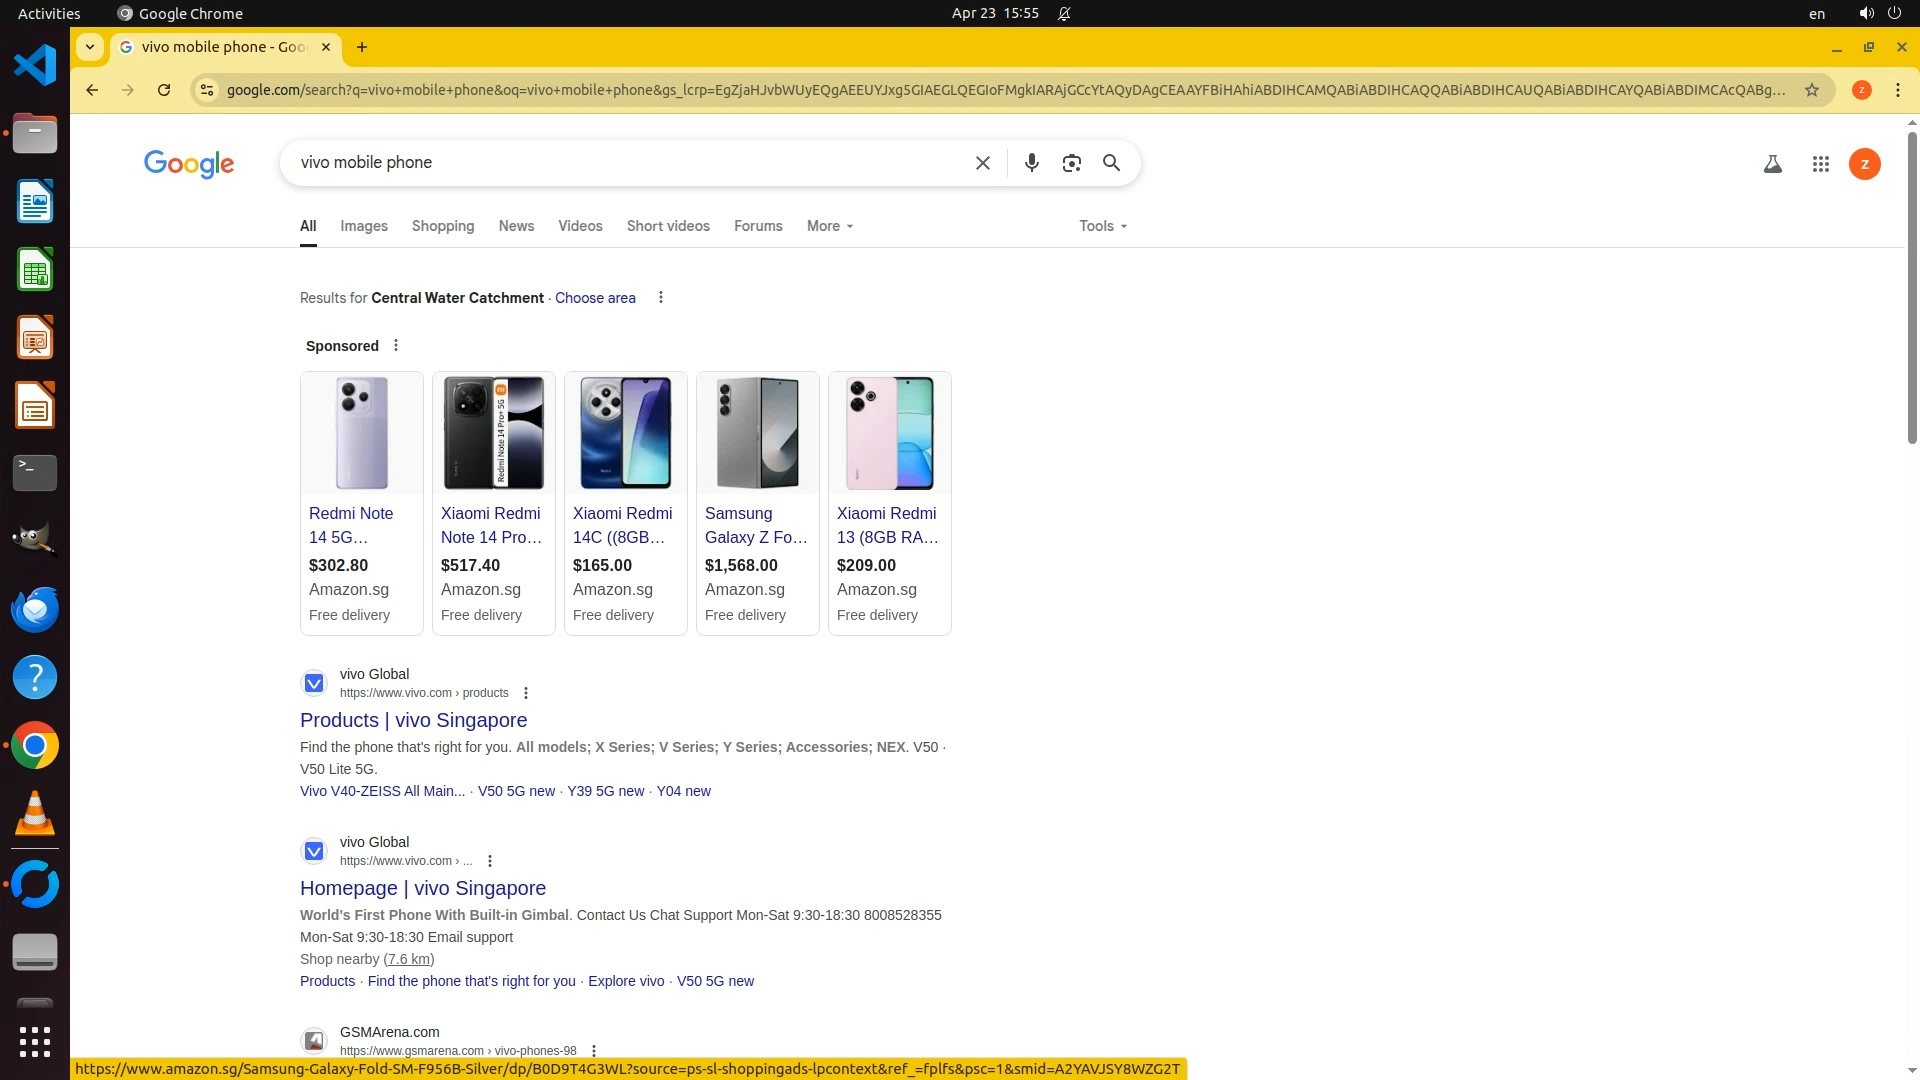Clear the search box with X icon
The width and height of the screenshot is (1920, 1080).
click(982, 163)
